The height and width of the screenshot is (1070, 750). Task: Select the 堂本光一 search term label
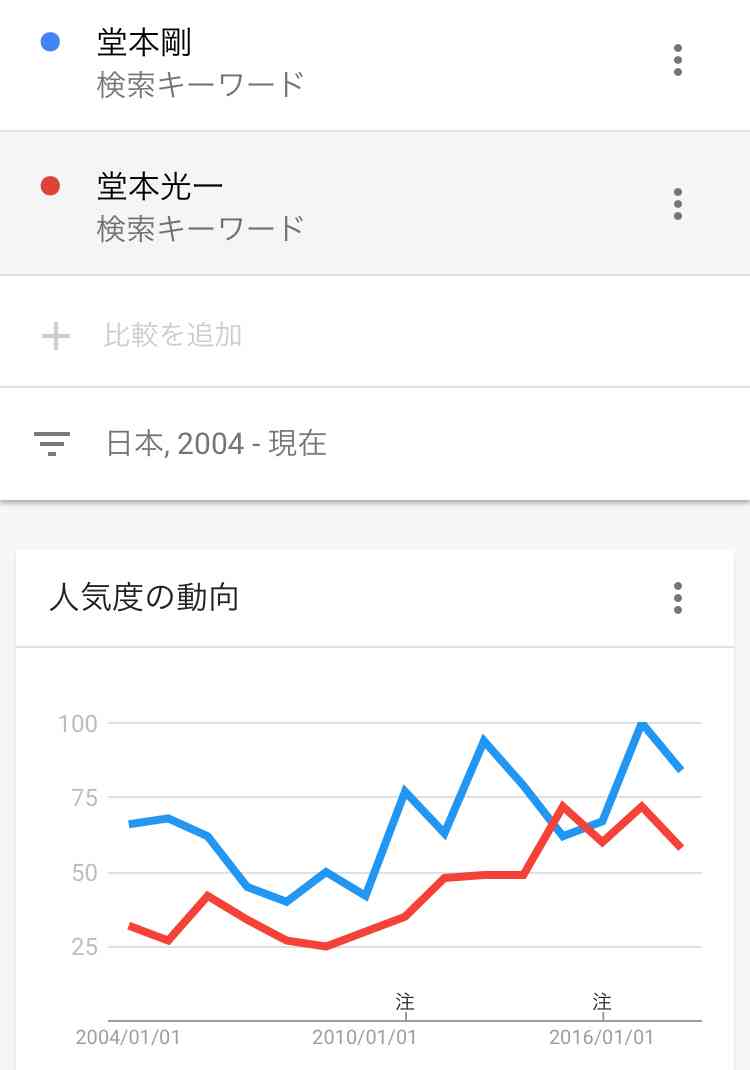click(160, 186)
